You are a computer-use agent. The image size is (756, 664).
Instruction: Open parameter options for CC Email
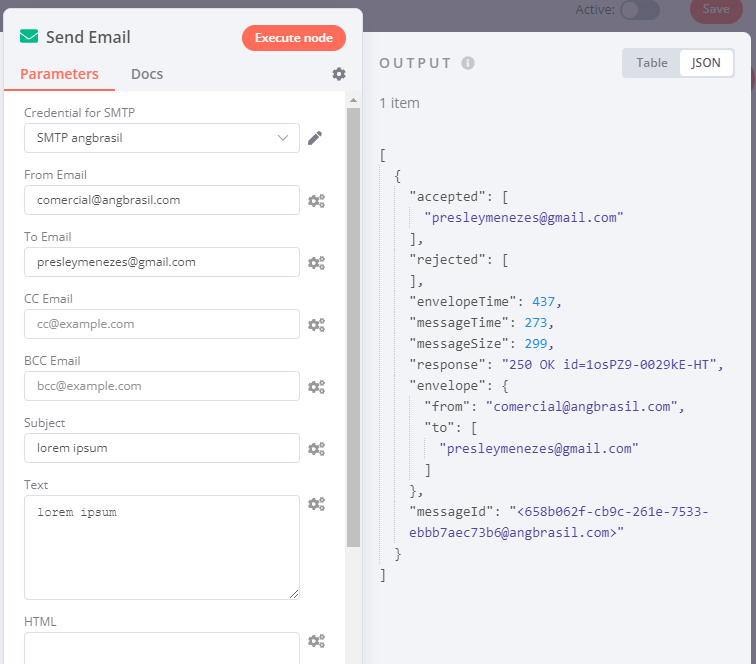click(316, 324)
